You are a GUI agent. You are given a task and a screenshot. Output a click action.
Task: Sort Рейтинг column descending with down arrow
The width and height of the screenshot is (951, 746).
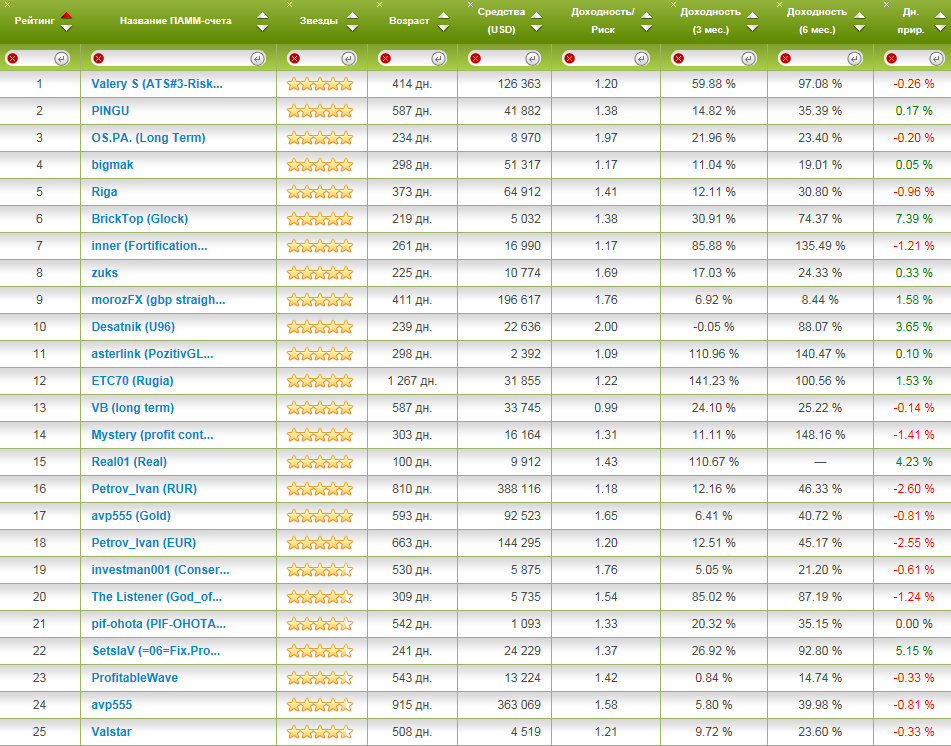[x=67, y=28]
